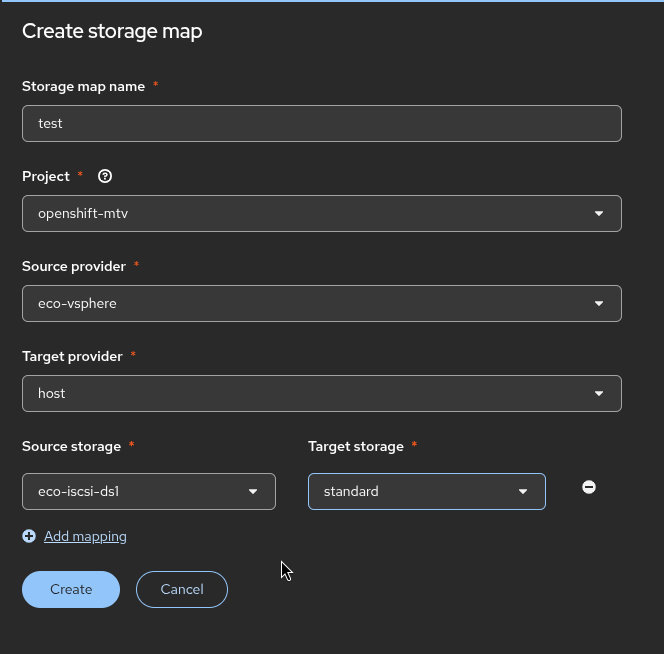Click the Target storage label text
The width and height of the screenshot is (664, 654).
tap(355, 446)
